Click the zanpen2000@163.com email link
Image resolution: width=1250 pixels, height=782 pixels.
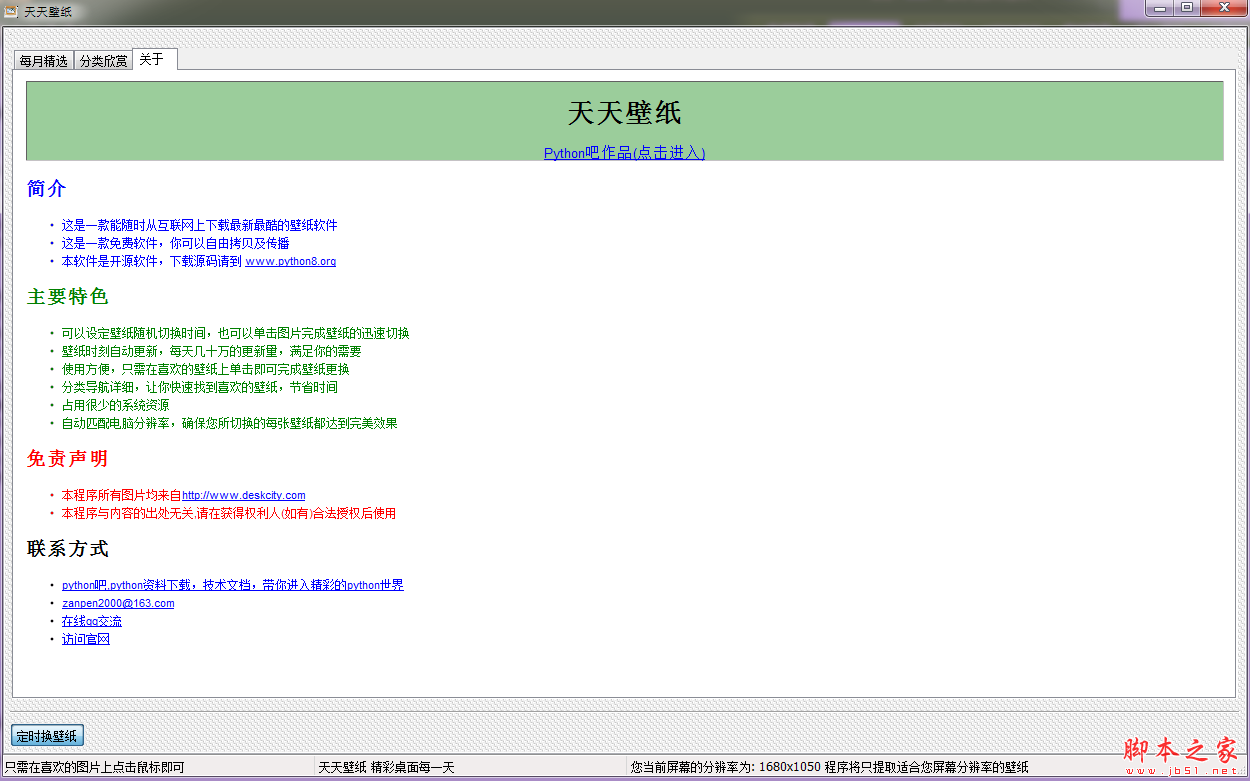pos(118,604)
